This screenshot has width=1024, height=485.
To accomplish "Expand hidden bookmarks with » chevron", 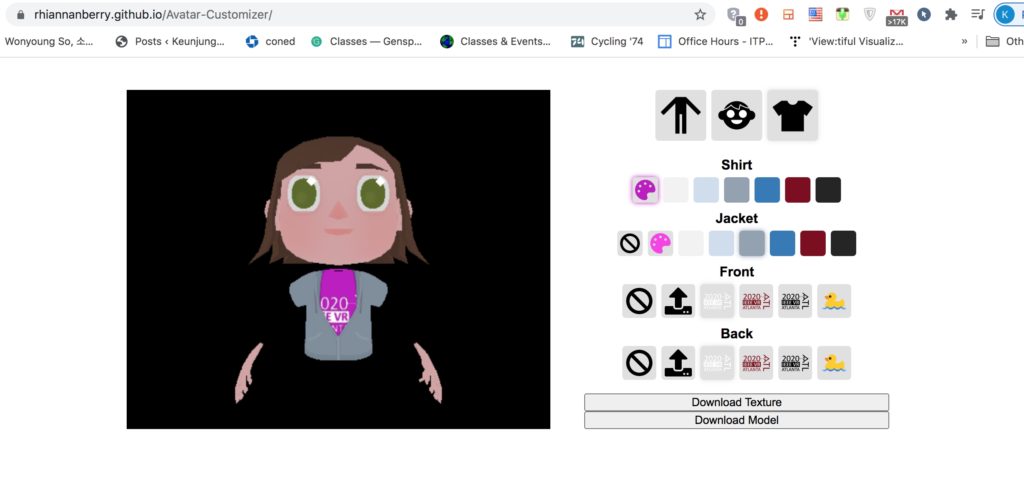I will click(965, 41).
